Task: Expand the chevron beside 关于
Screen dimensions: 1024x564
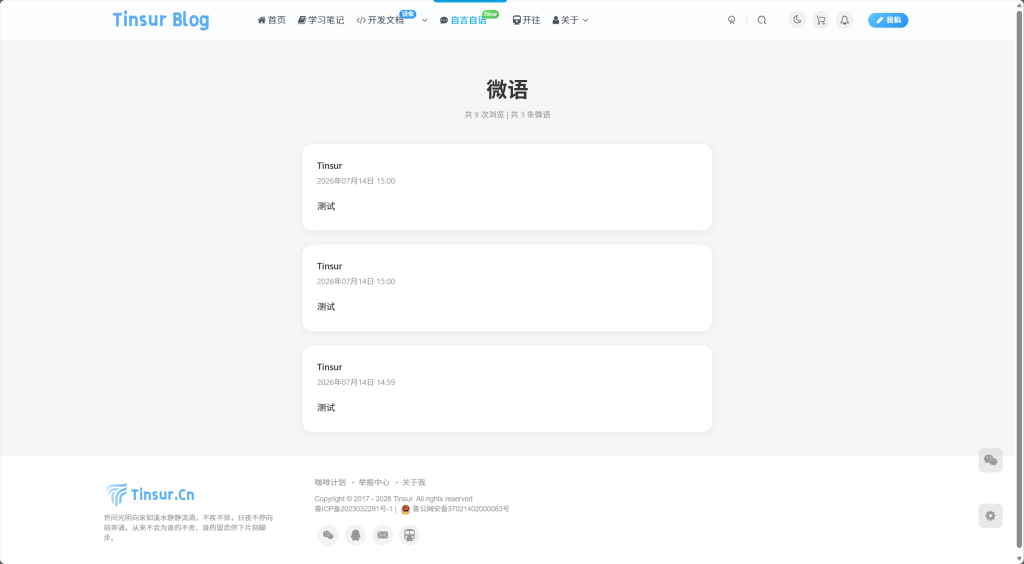Action: [586, 20]
